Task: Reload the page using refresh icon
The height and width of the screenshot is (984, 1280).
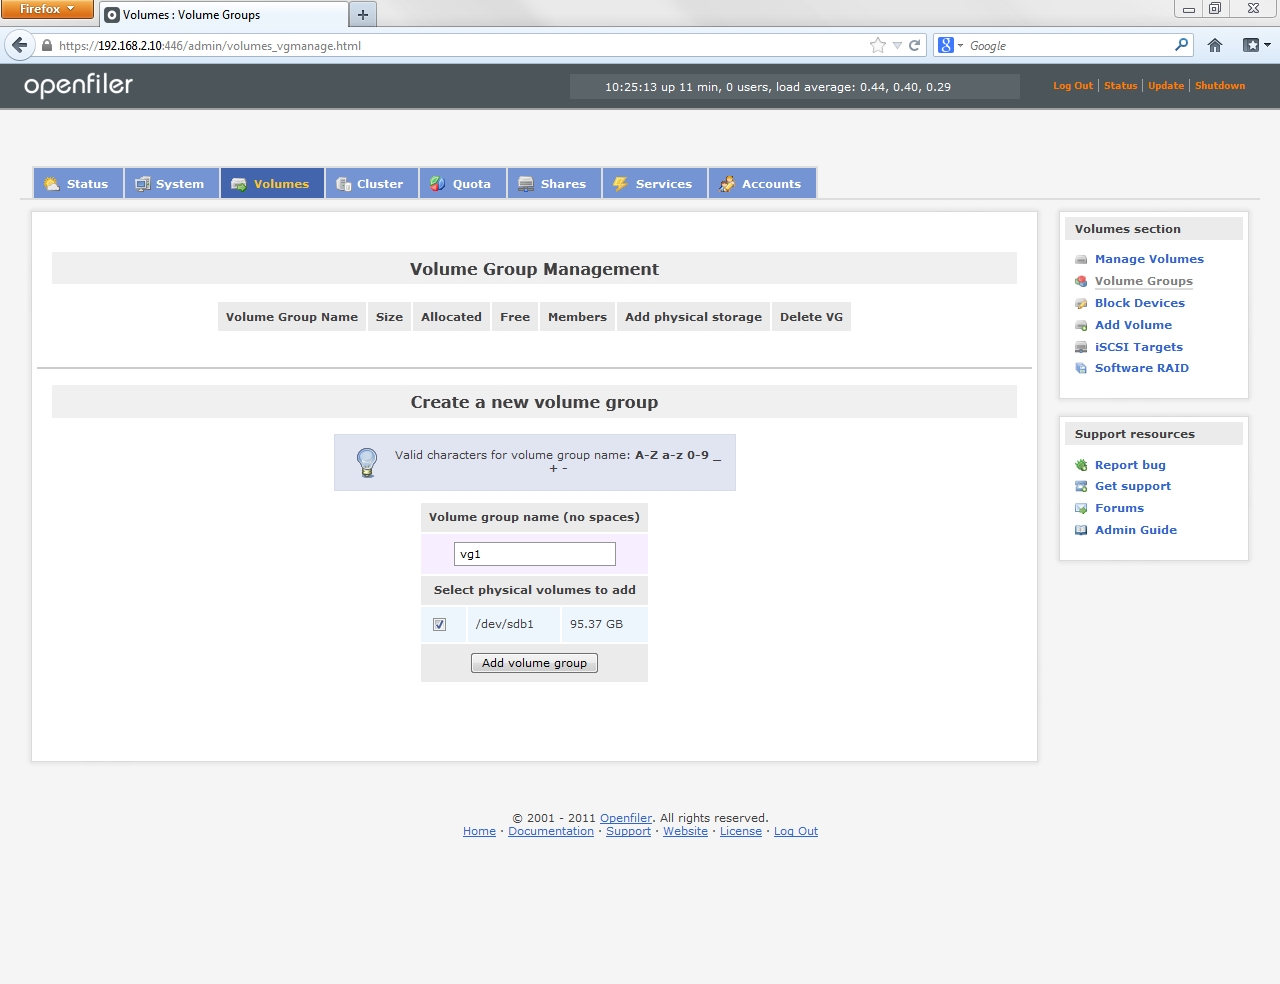Action: [x=914, y=45]
